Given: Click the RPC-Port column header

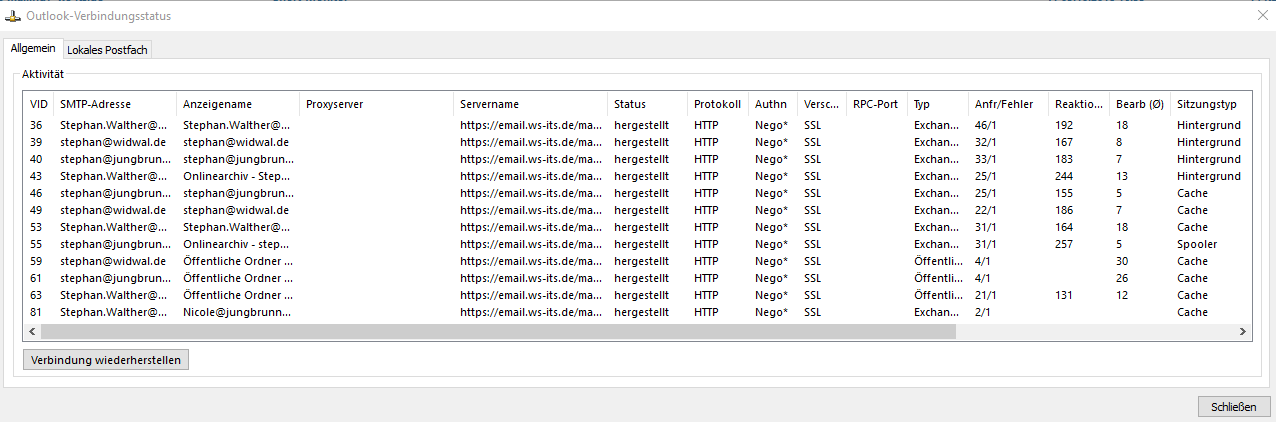Looking at the screenshot, I should tap(877, 104).
